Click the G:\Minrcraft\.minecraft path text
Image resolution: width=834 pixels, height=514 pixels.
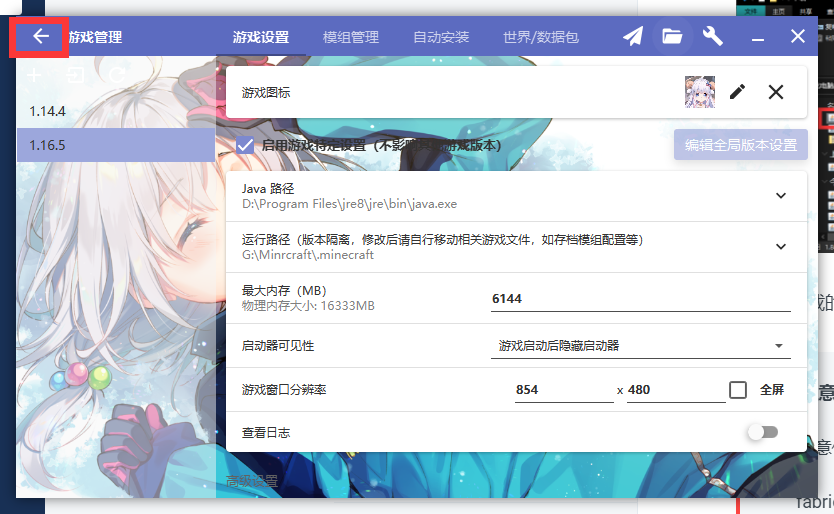(x=307, y=255)
